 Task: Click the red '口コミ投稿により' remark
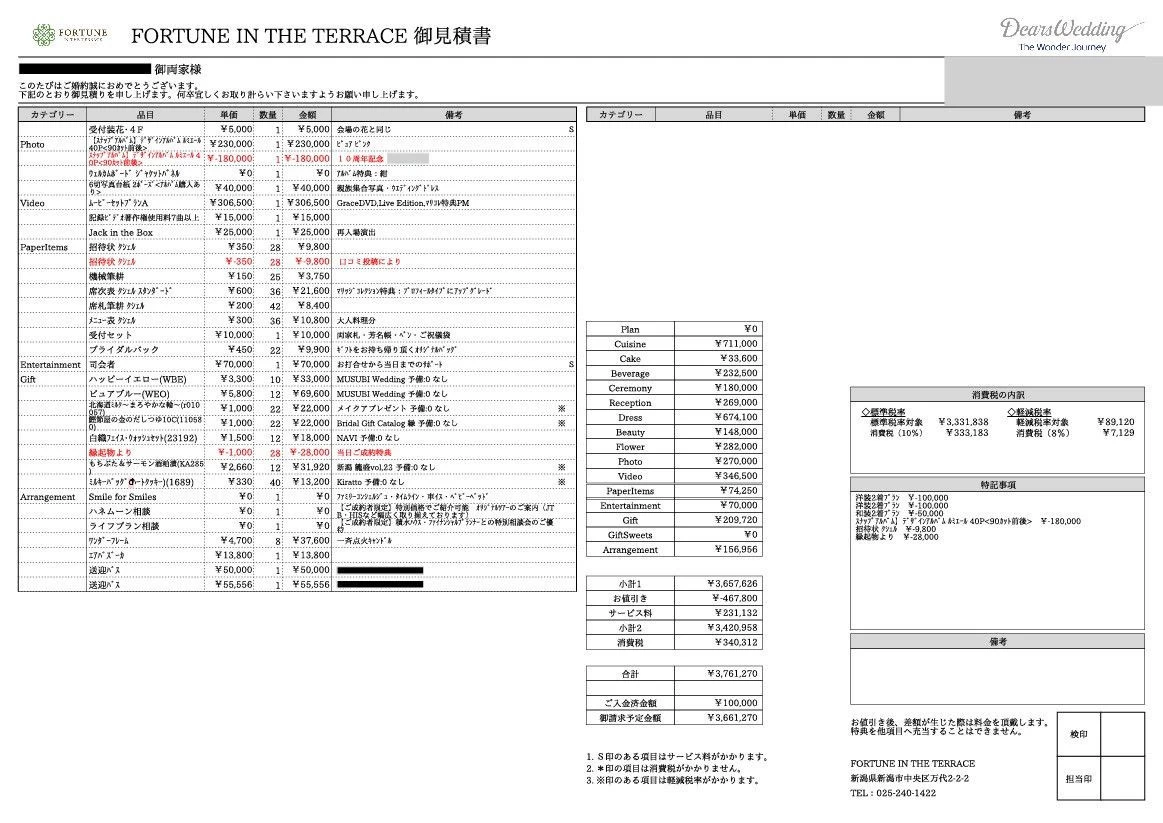coord(370,262)
